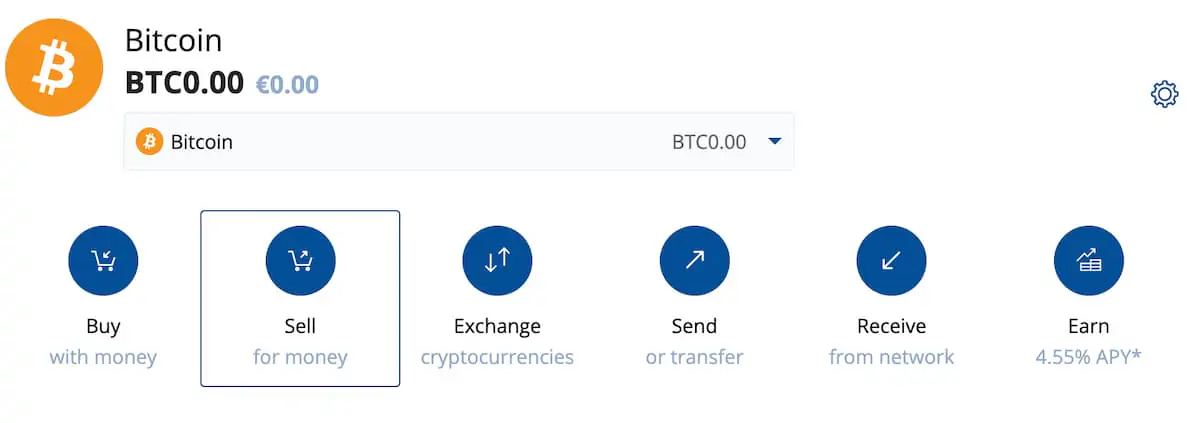Expand the Bitcoin wallet dropdown arrow
The width and height of the screenshot is (1200, 423).
(774, 142)
